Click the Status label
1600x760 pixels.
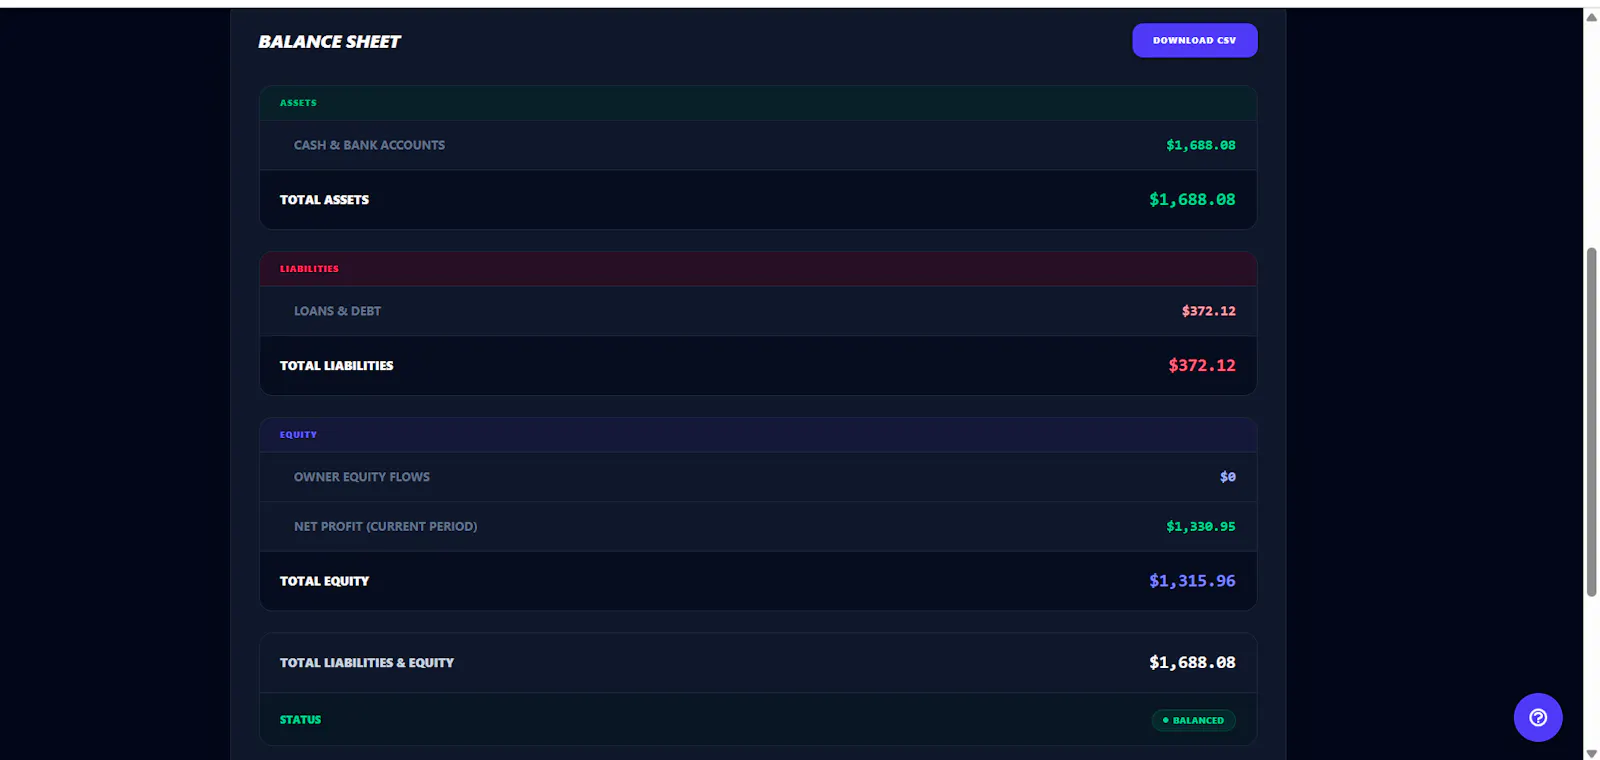pos(300,720)
